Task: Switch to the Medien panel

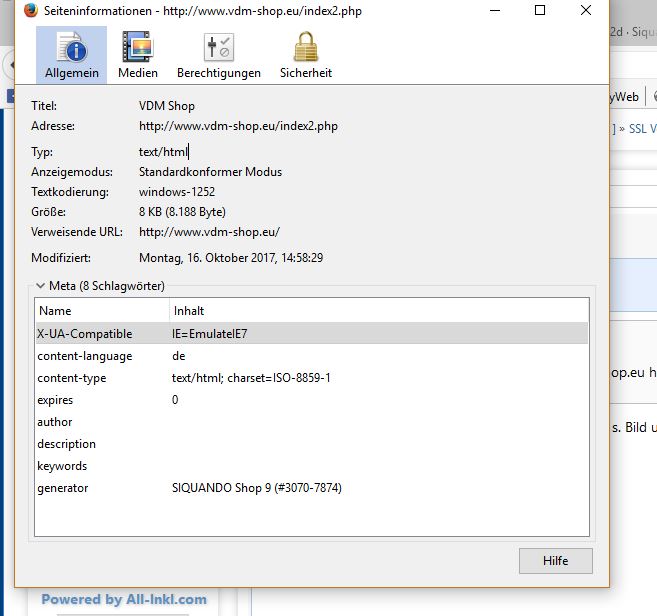Action: pos(137,55)
